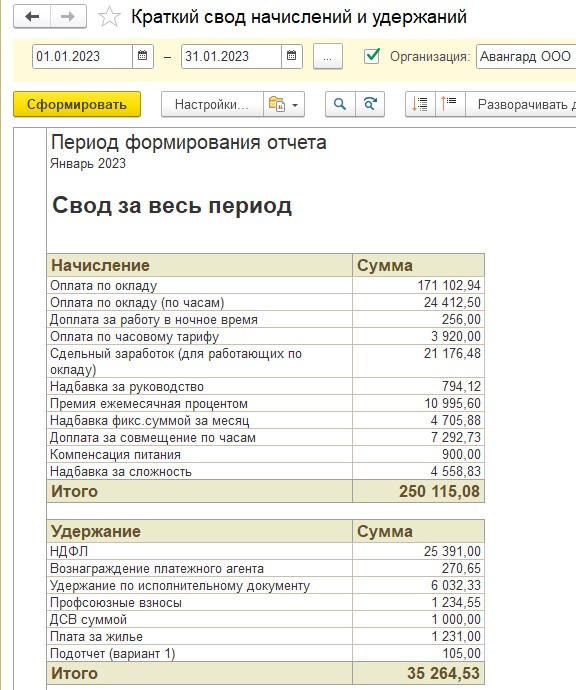Add report to favorites with star icon
Image resolution: width=576 pixels, height=690 pixels.
pyautogui.click(x=109, y=17)
